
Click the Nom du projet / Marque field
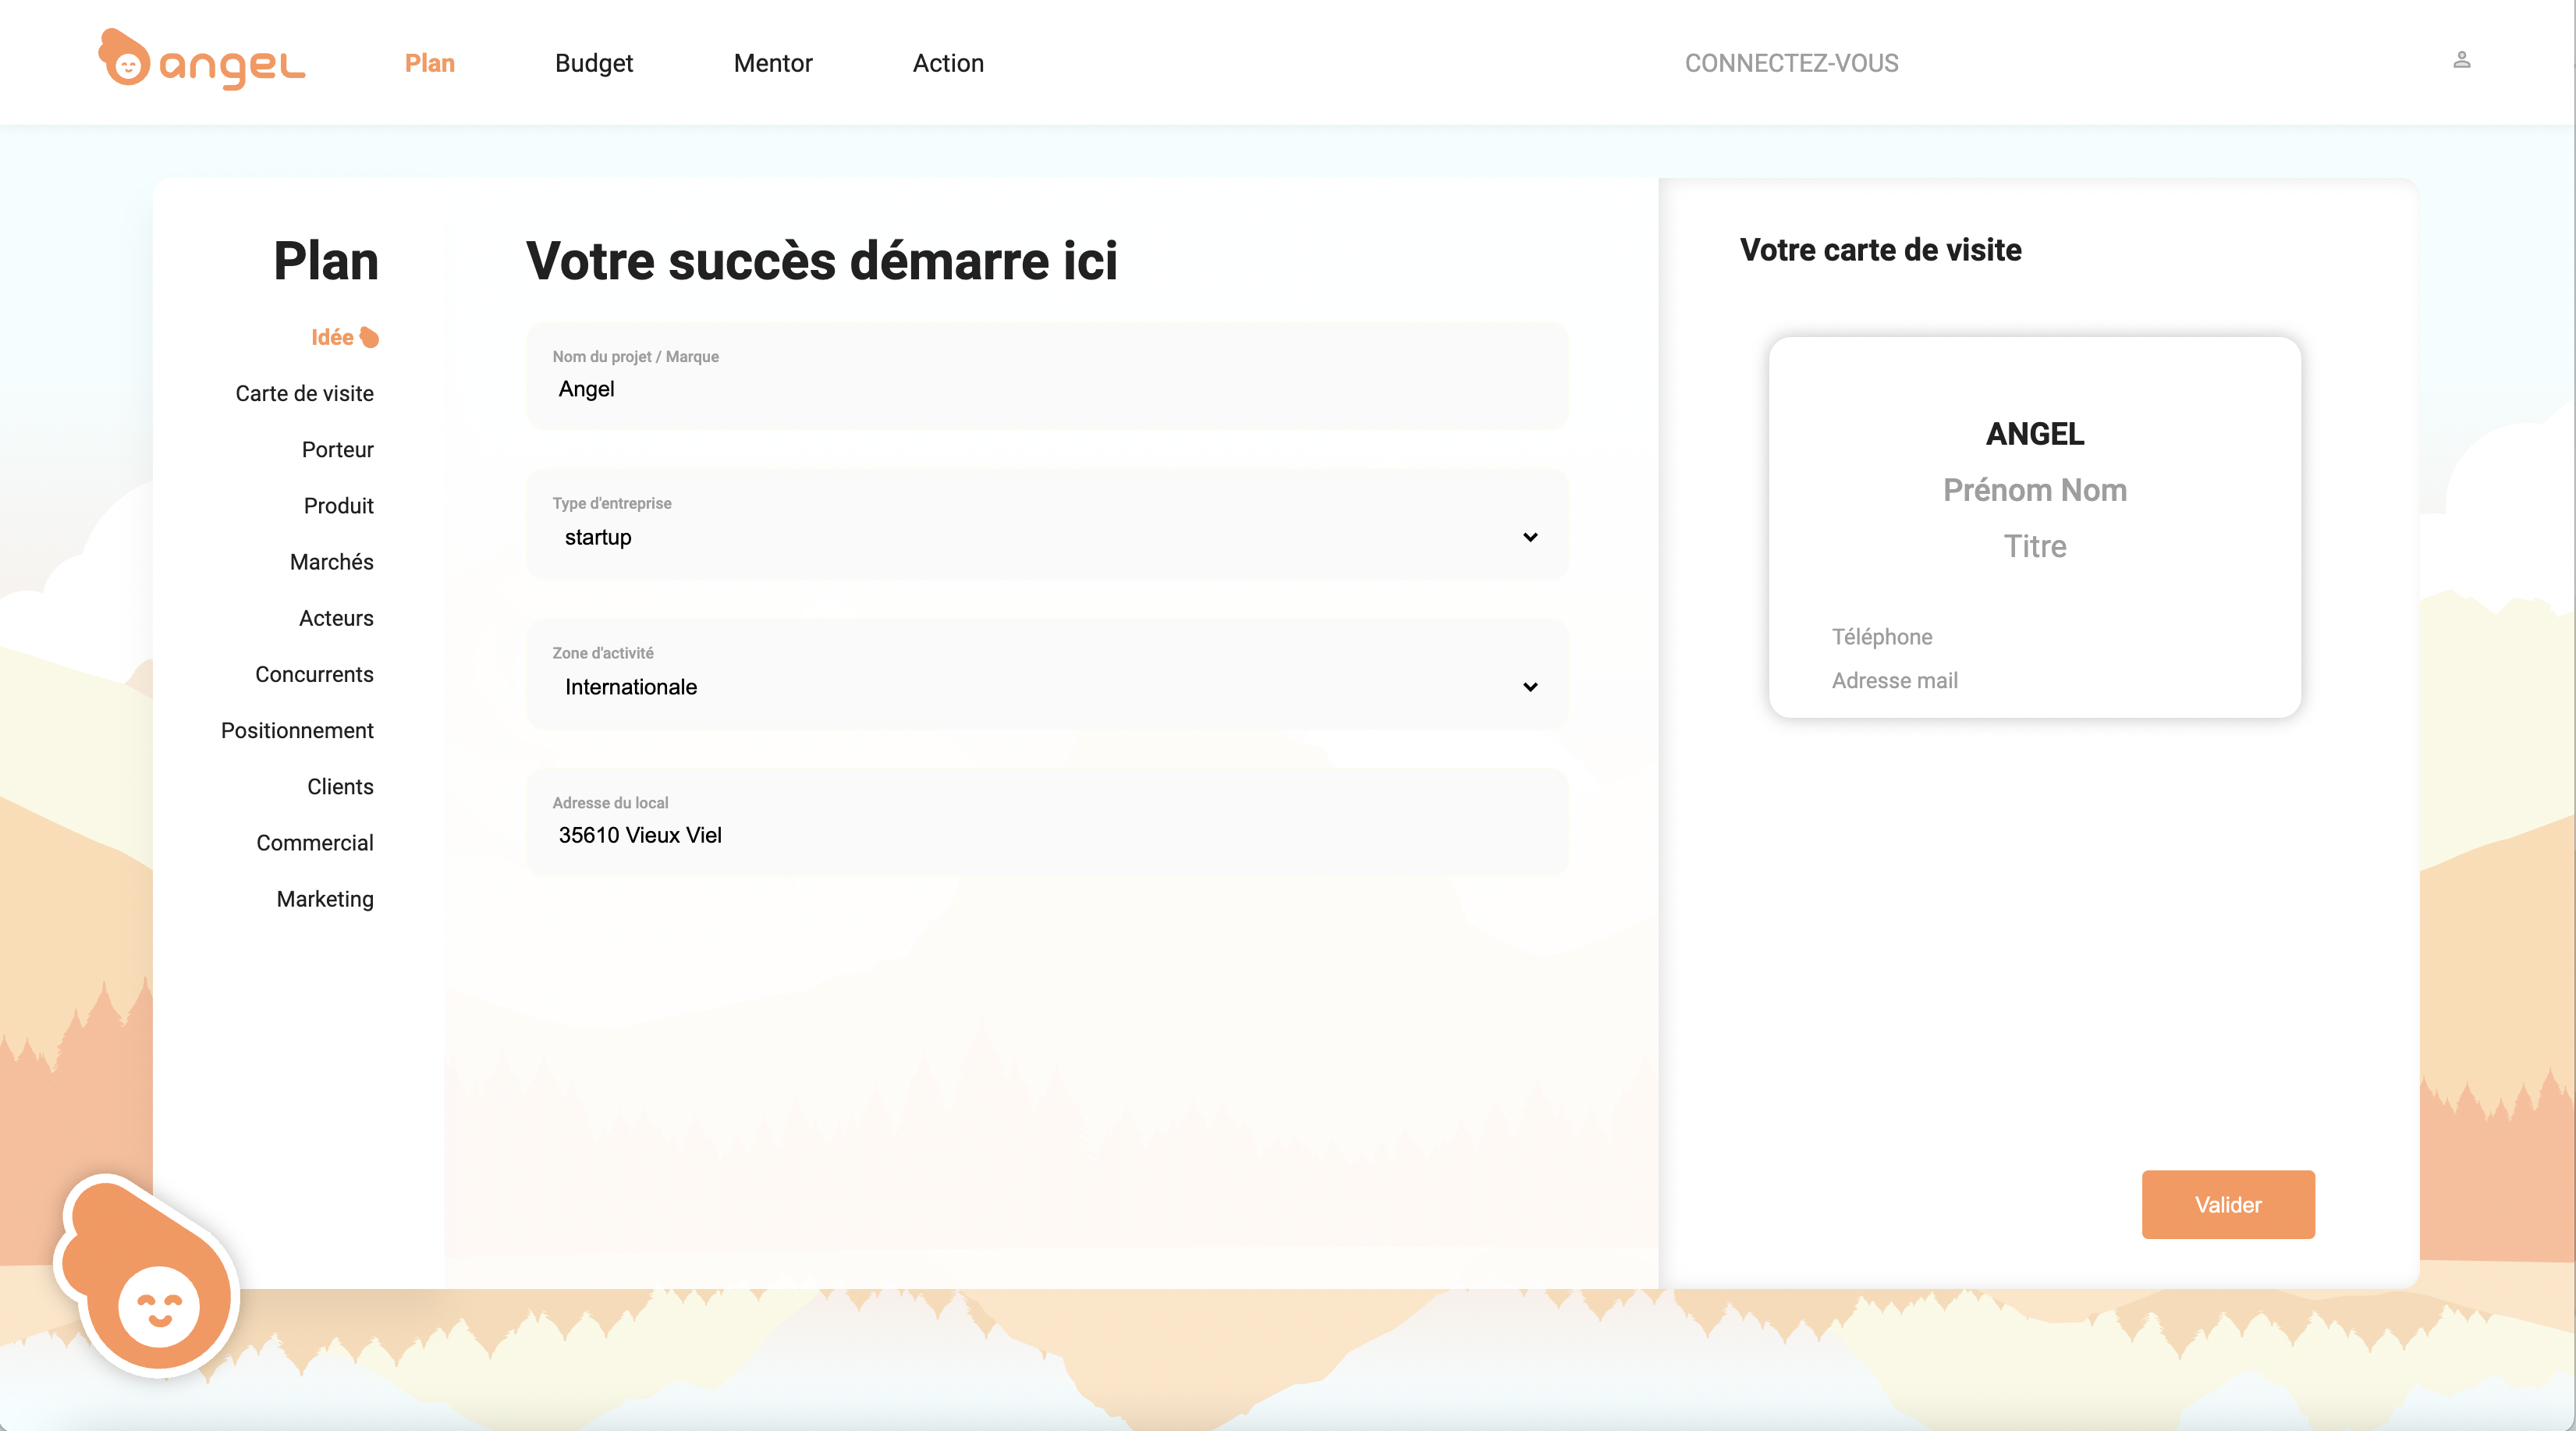click(1047, 376)
